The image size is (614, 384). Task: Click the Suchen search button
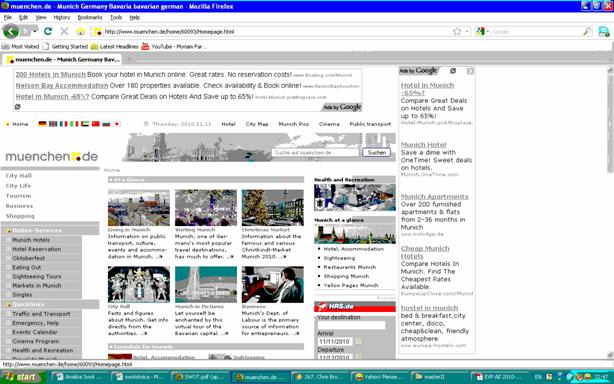(x=377, y=152)
